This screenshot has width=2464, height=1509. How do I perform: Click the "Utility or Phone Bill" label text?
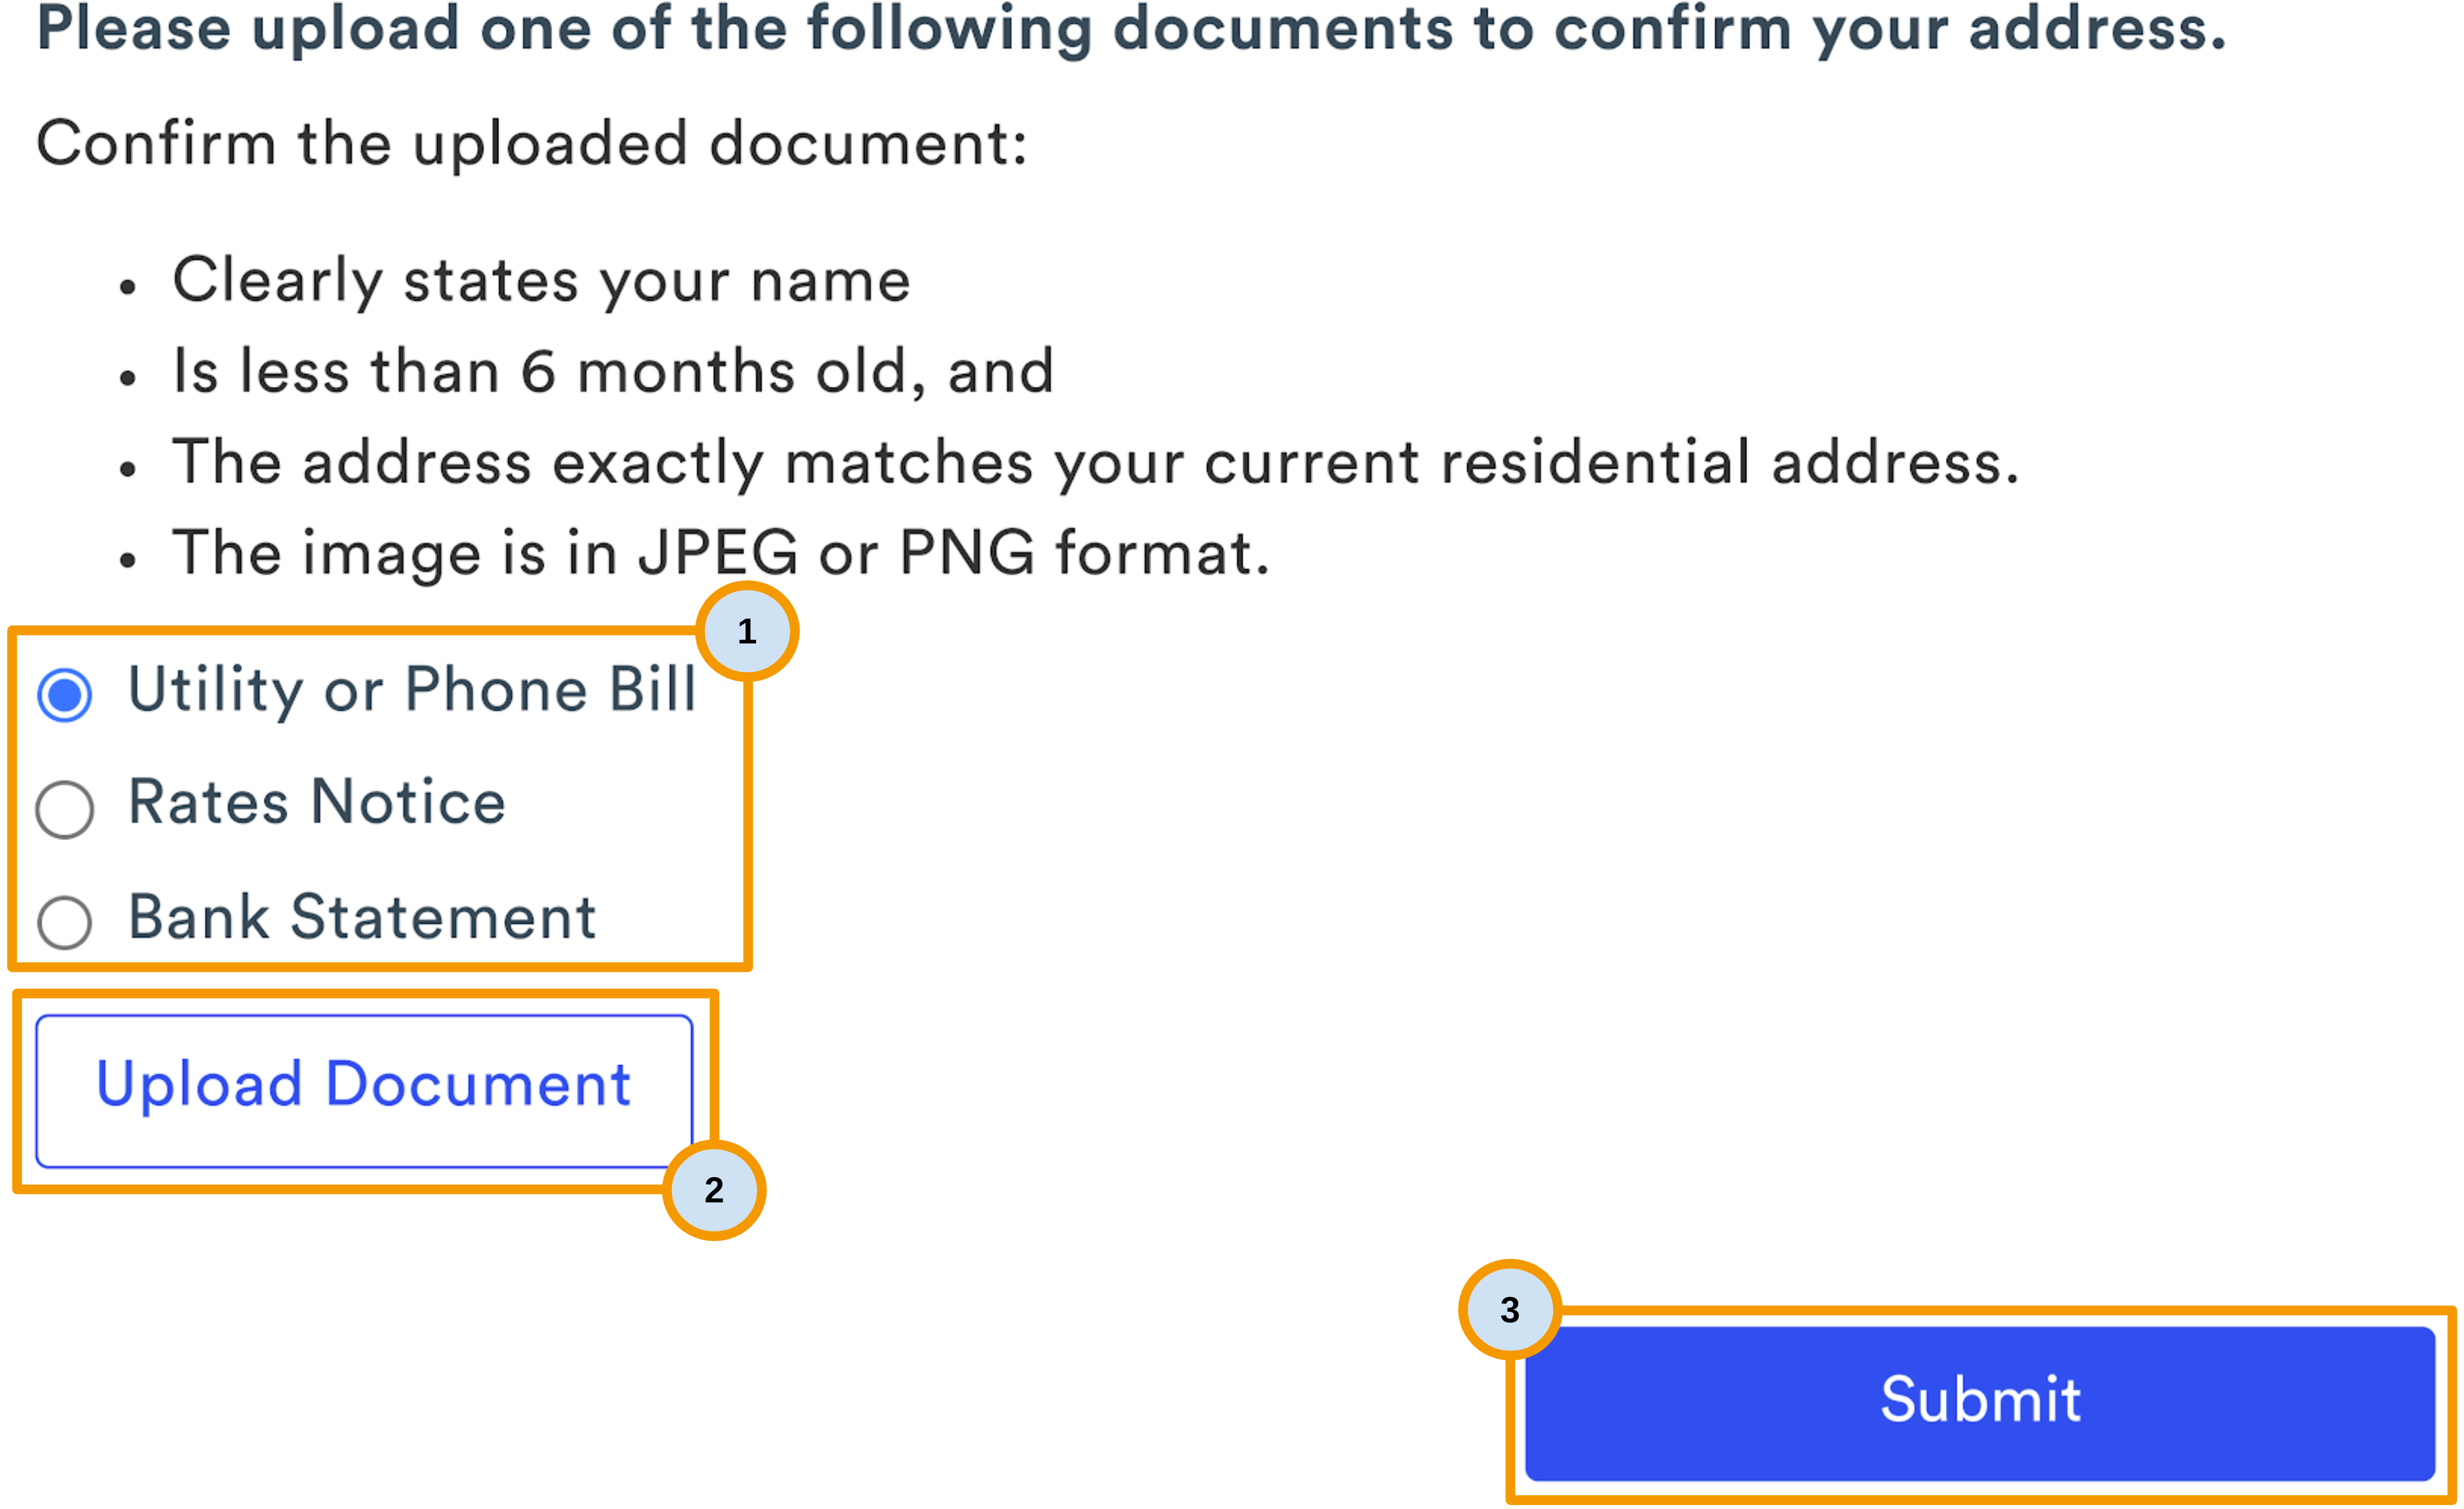pyautogui.click(x=412, y=690)
